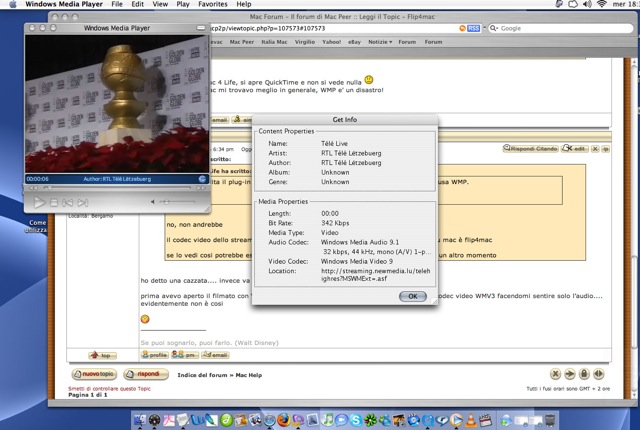Image resolution: width=640 pixels, height=430 pixels.
Task: Click round icon on the player status bar
Action: (x=202, y=179)
